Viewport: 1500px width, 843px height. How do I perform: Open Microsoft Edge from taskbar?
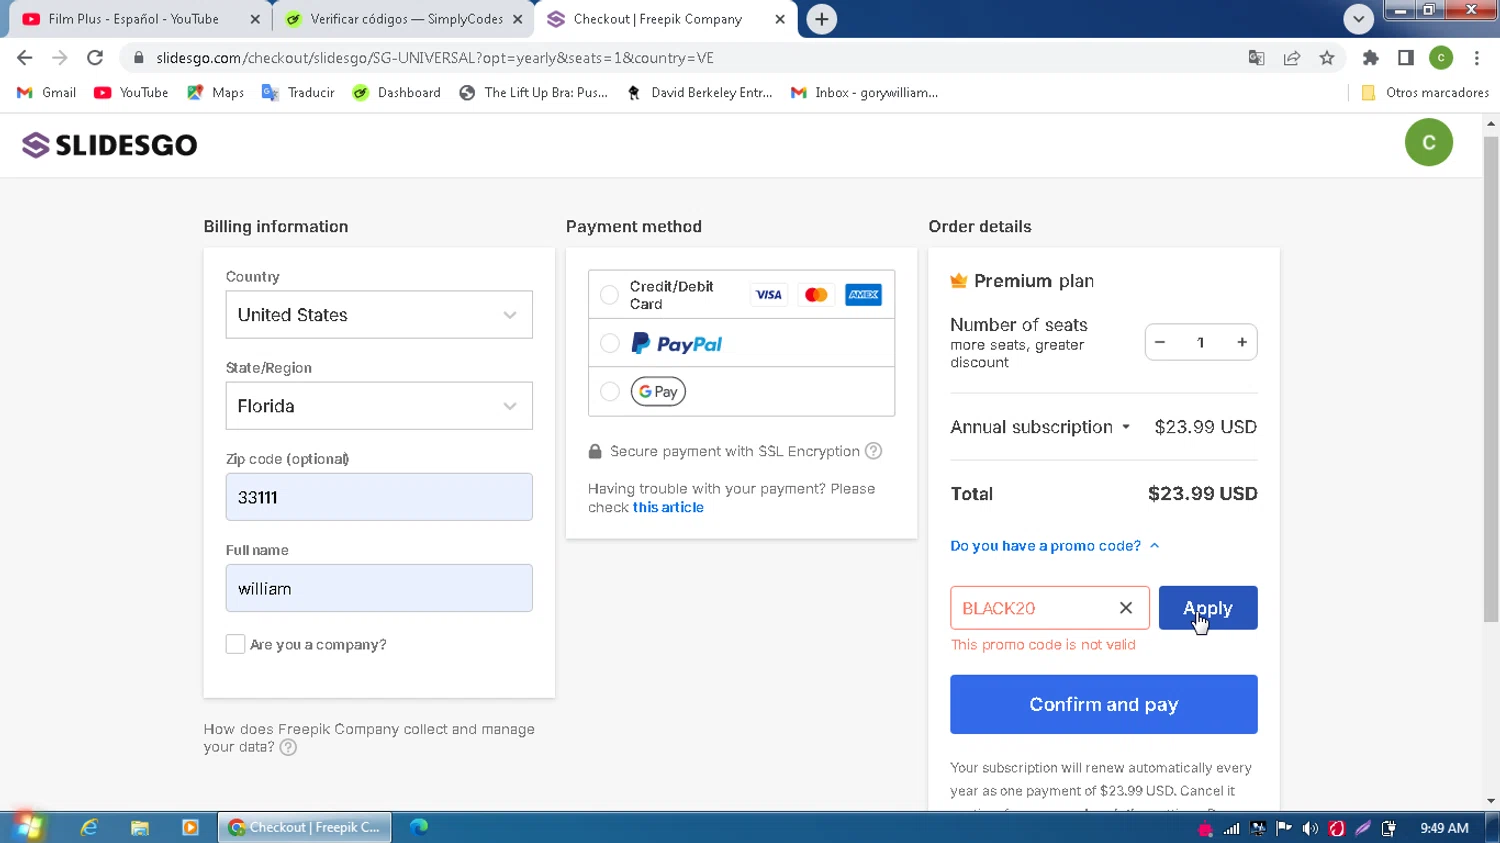click(419, 827)
